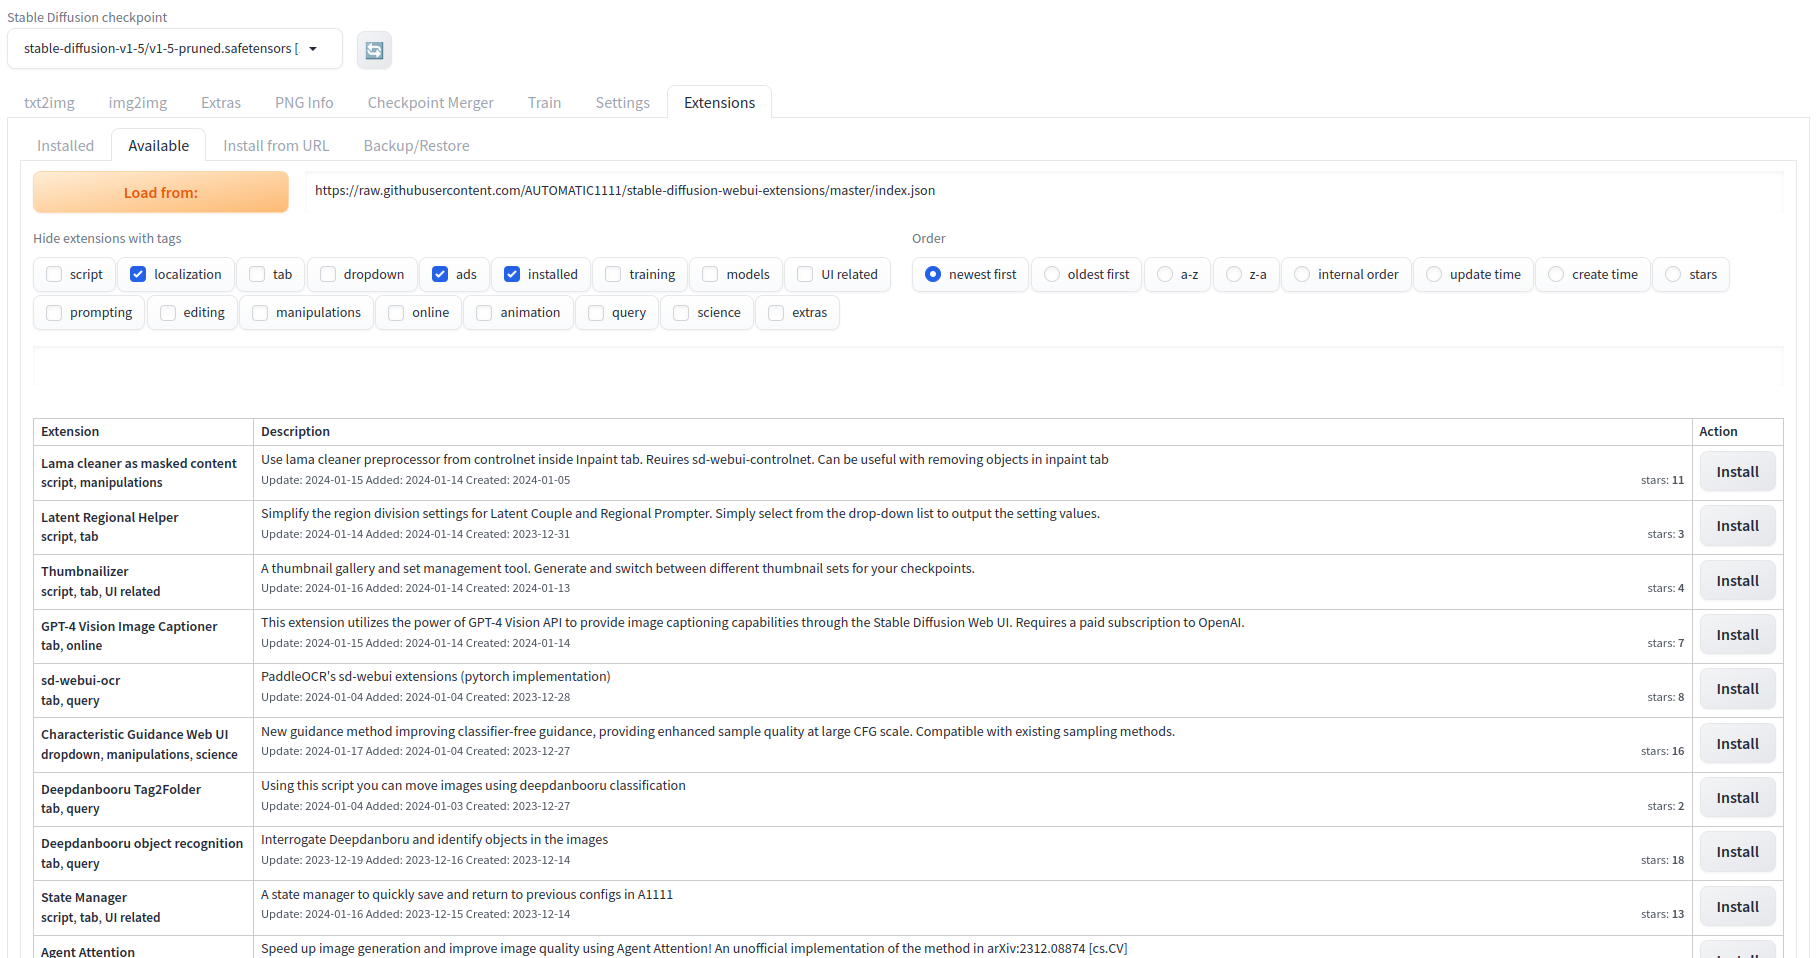Image resolution: width=1817 pixels, height=958 pixels.
Task: Click the 'stars: 18' text
Action: [1662, 860]
